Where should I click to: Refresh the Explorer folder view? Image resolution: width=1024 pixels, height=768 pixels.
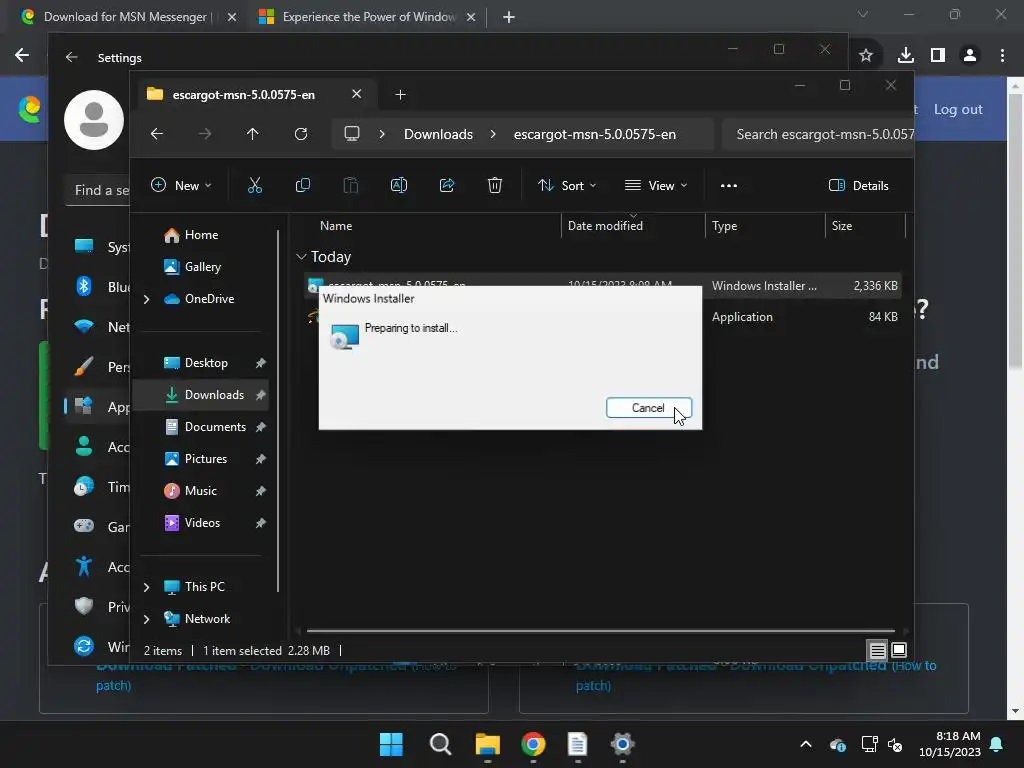[300, 134]
